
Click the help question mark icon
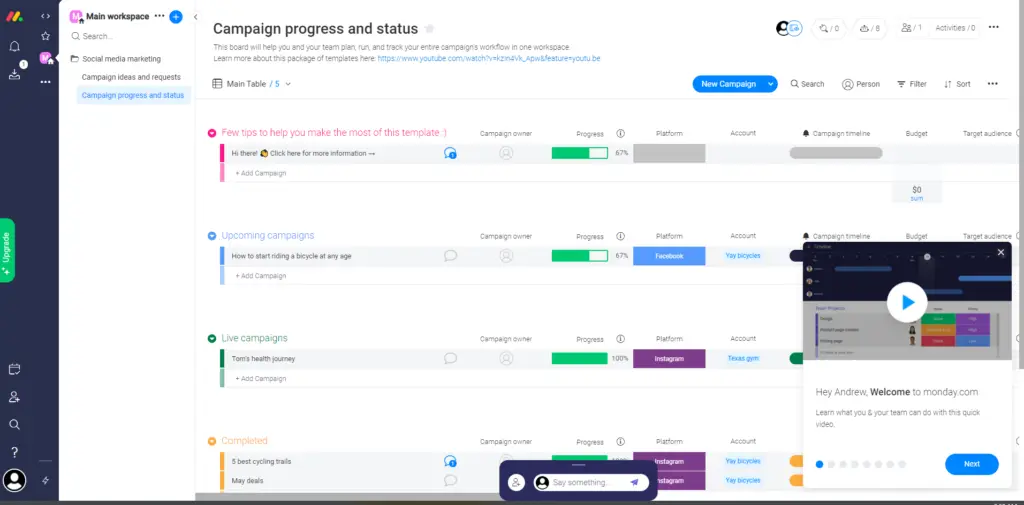[x=15, y=452]
